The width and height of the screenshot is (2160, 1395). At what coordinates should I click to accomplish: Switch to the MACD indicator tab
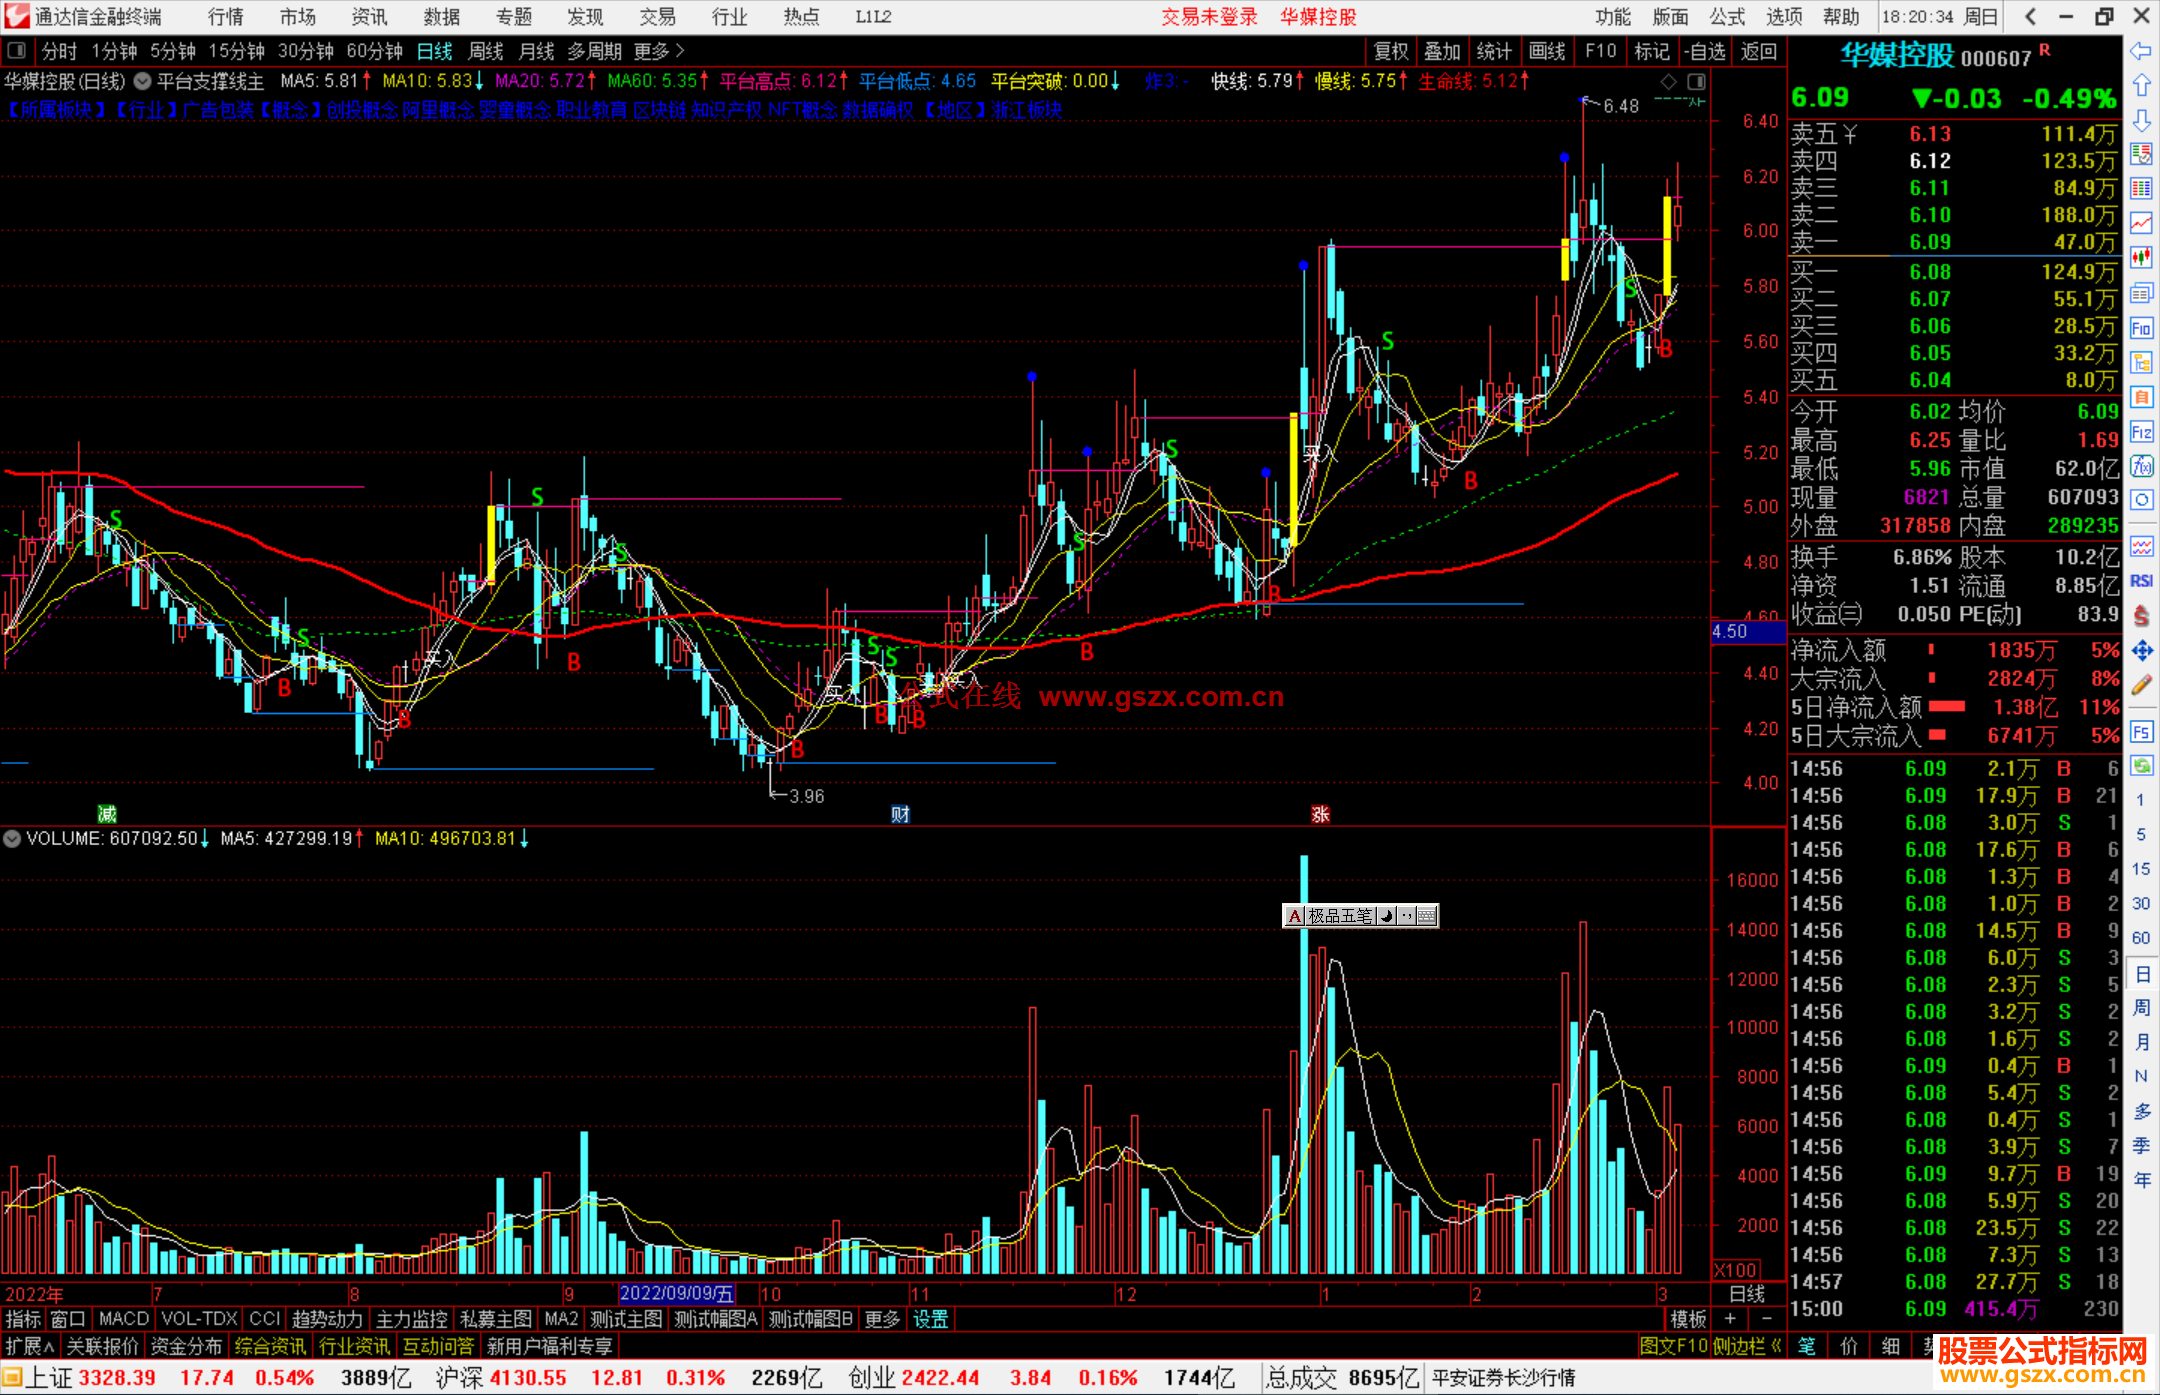(x=123, y=1319)
